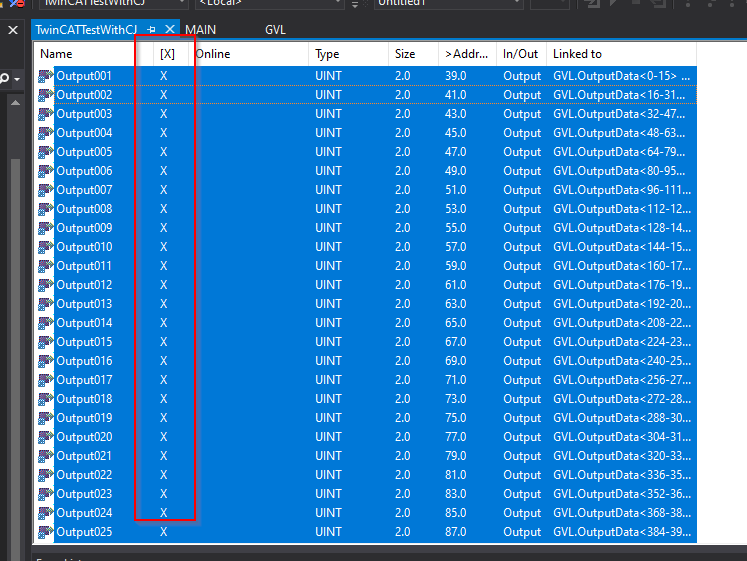747x561 pixels.
Task: Open the search options dropdown
Action: pos(17,79)
